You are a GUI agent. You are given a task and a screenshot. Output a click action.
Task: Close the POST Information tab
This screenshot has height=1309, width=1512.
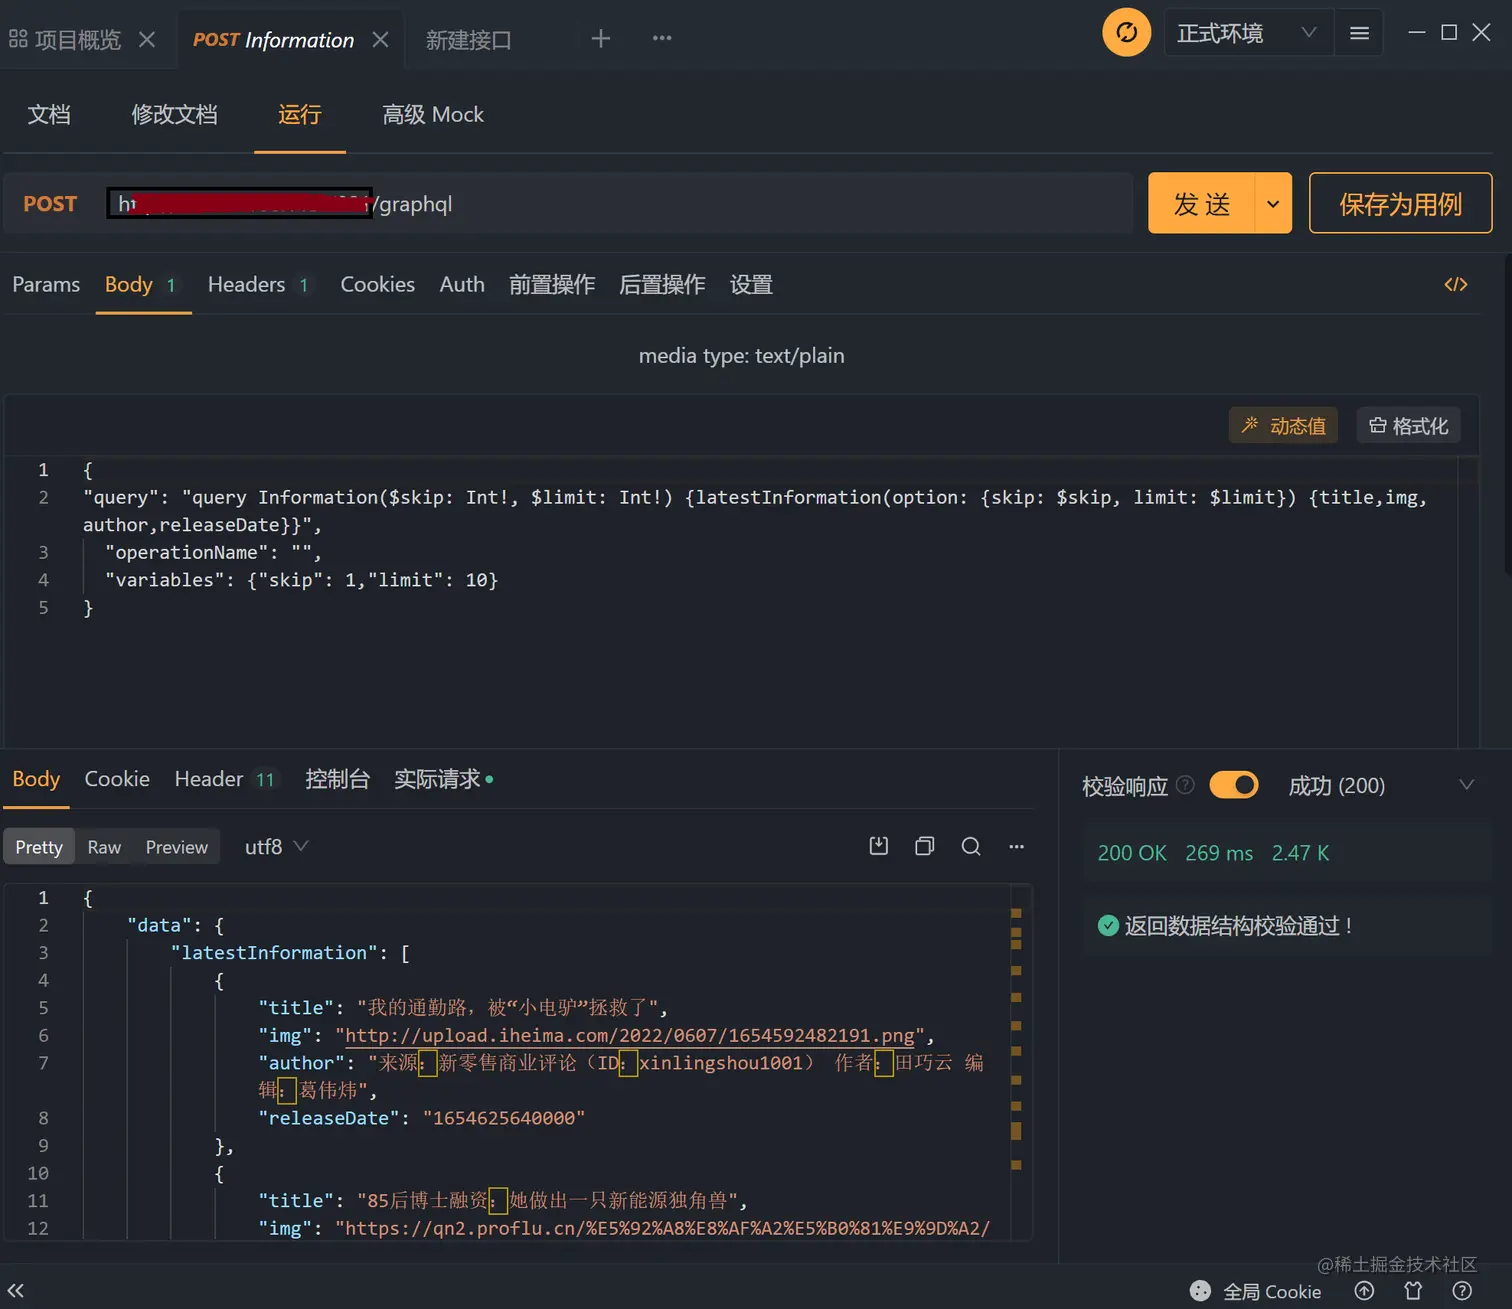380,39
